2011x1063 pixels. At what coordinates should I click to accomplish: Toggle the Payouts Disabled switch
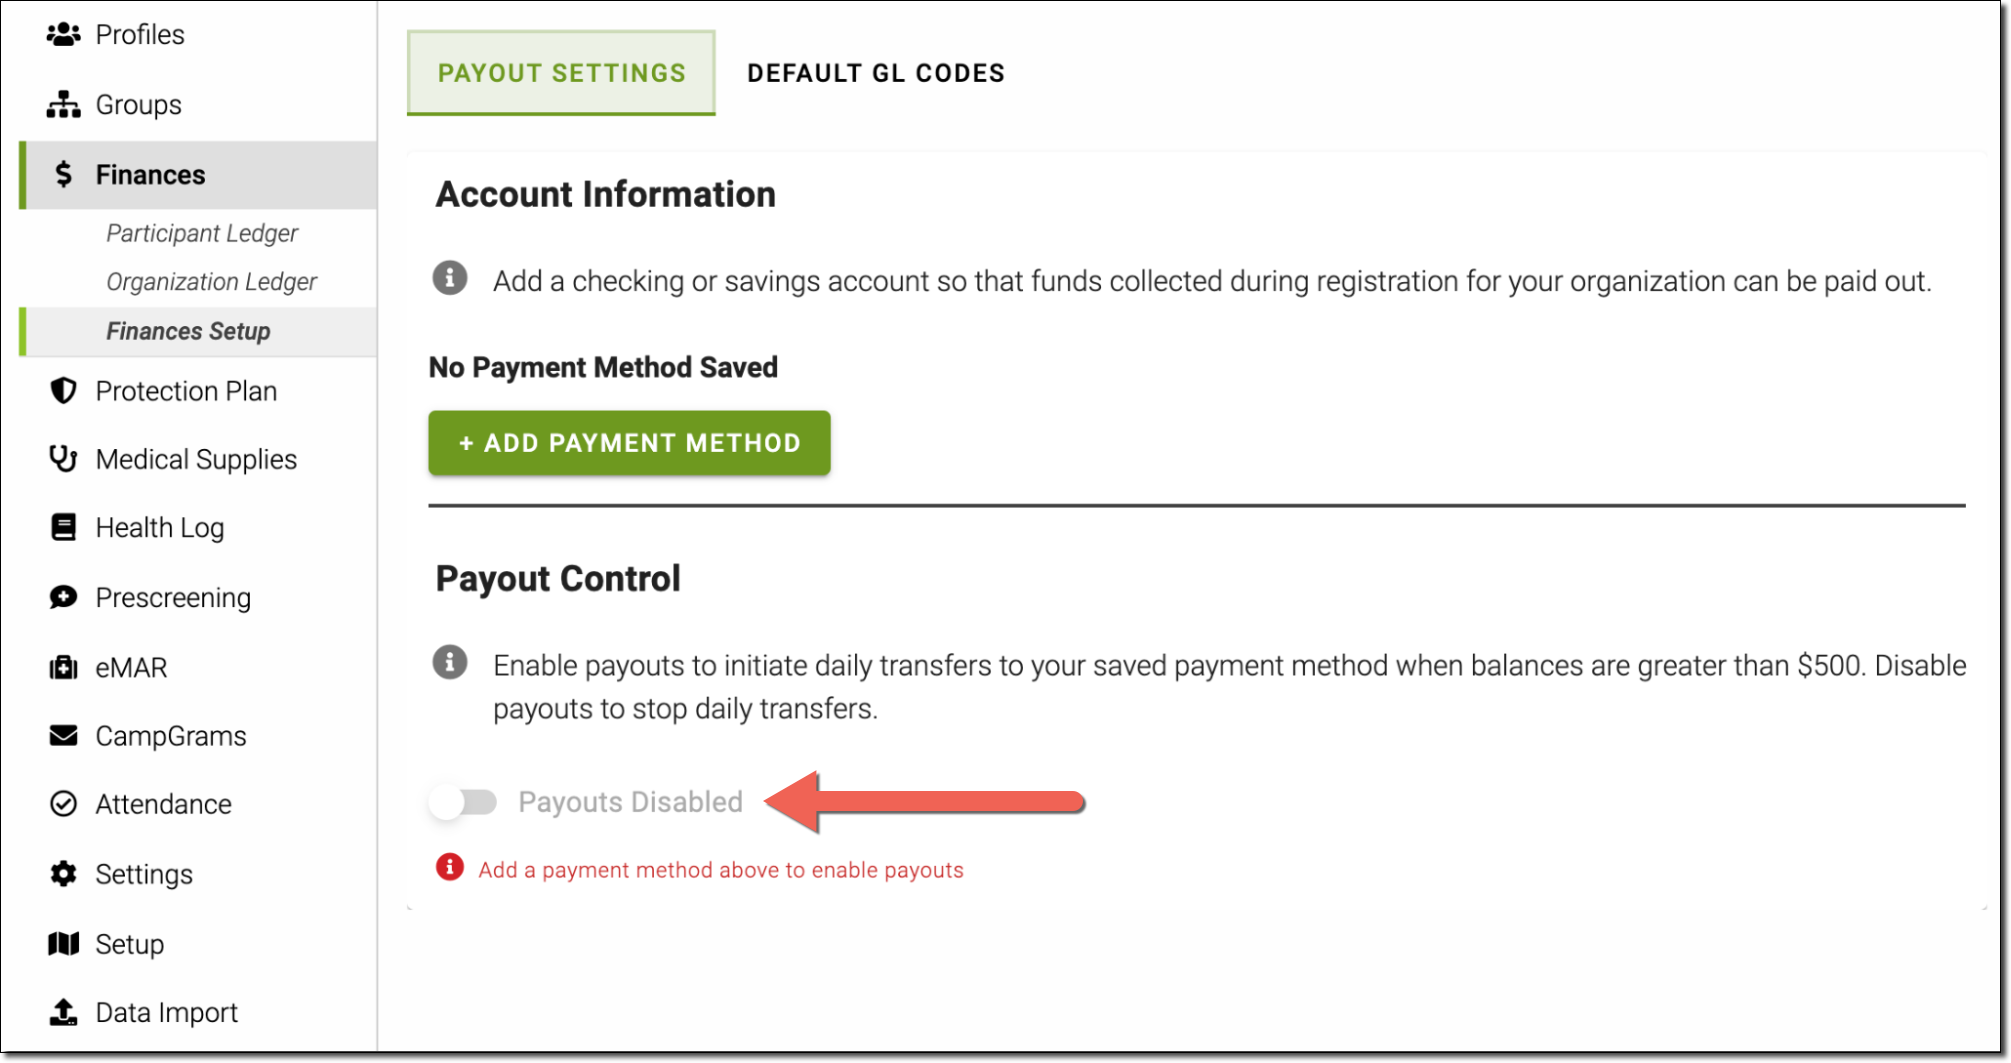(463, 802)
